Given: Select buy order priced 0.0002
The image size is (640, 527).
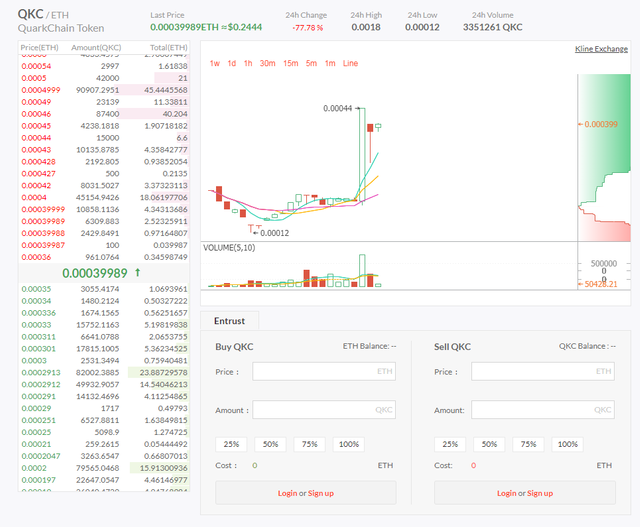Looking at the screenshot, I should pyautogui.click(x=104, y=468).
